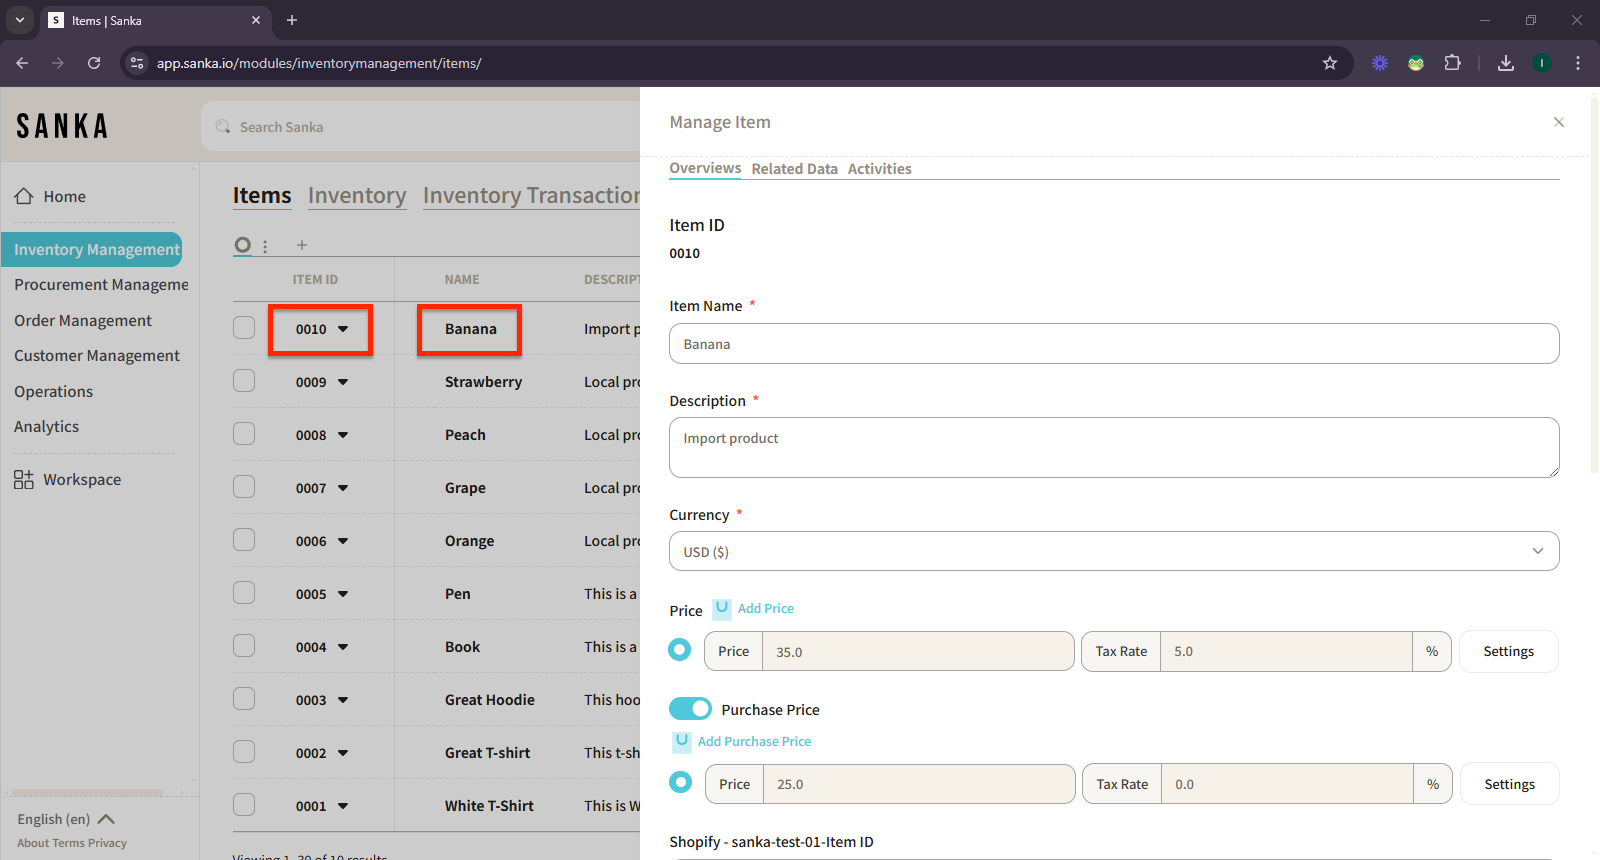Click Settings button next to Price tax rate
1600x860 pixels.
pos(1508,651)
